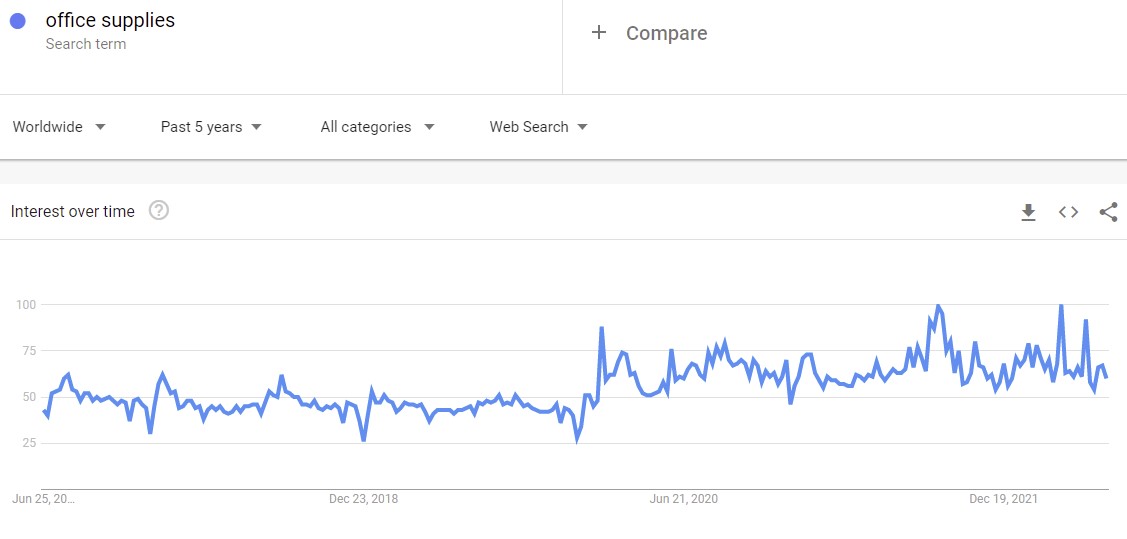
Task: Click the Compare label text
Action: (x=666, y=33)
